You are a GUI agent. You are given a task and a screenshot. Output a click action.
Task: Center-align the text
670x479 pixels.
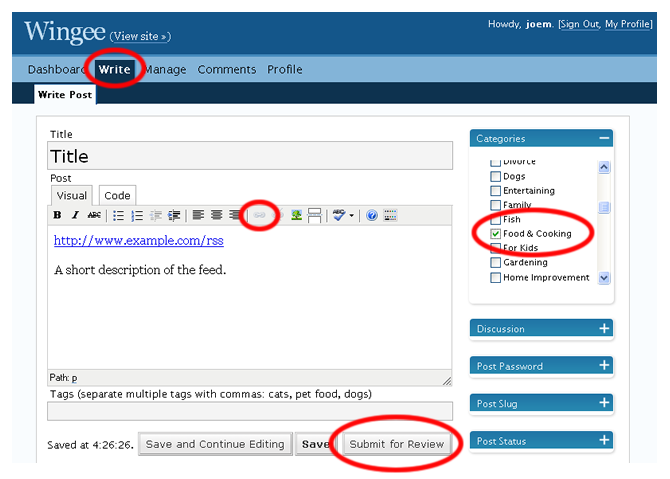click(217, 215)
